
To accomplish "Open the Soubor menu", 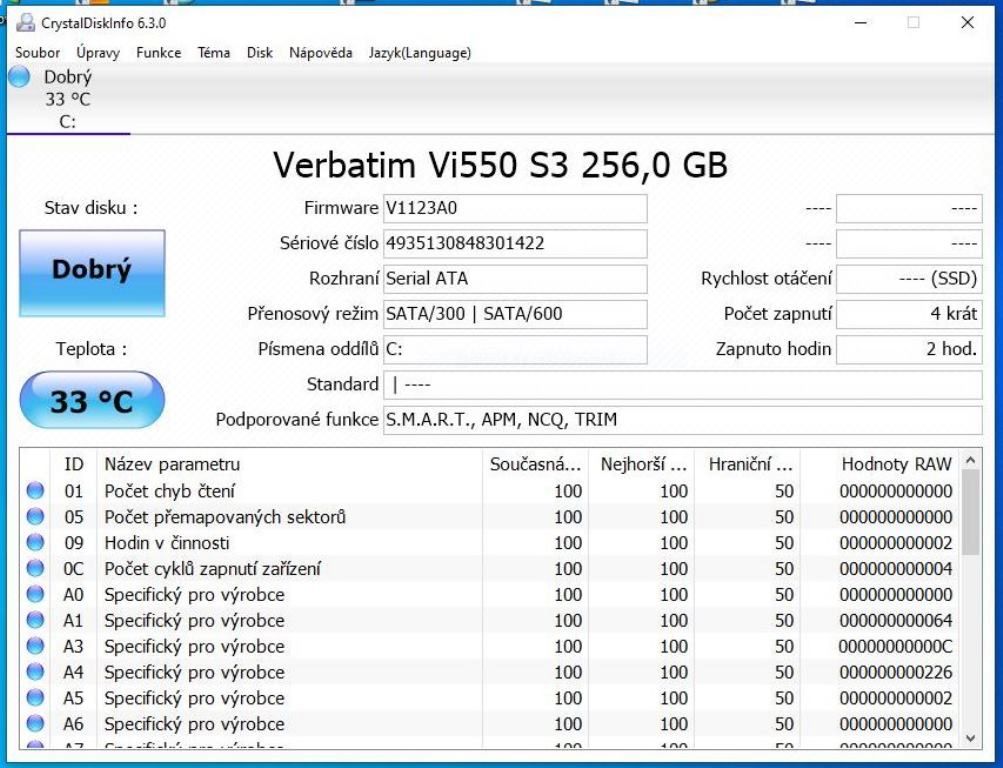I will tap(38, 53).
